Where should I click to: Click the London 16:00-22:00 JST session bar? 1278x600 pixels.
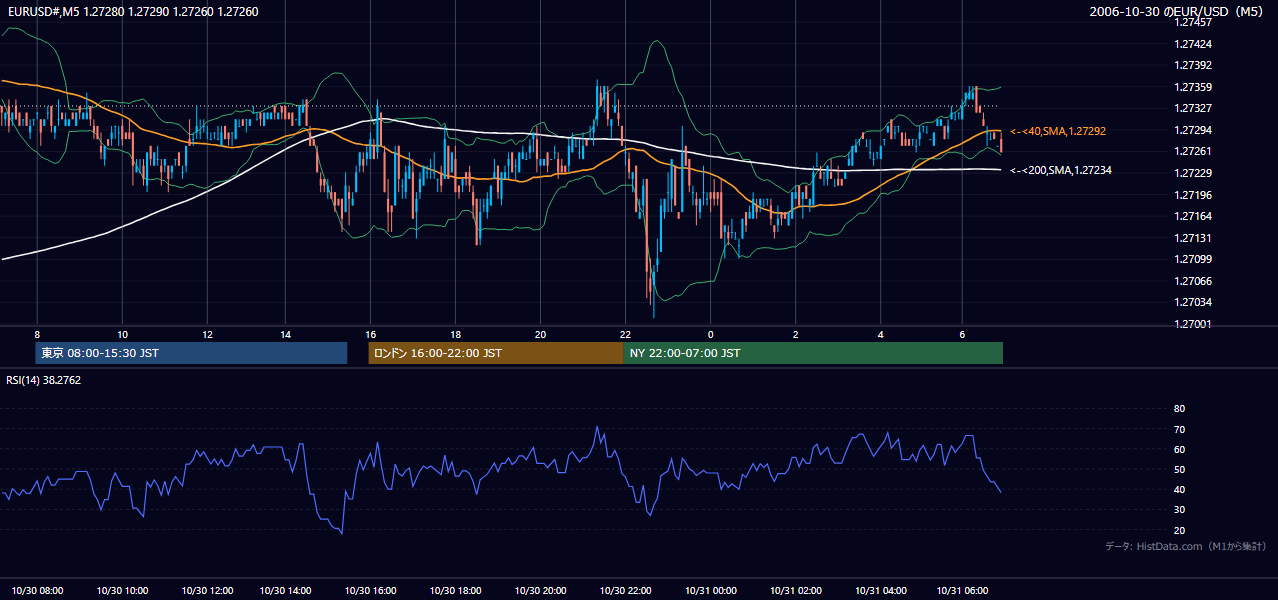tap(495, 353)
